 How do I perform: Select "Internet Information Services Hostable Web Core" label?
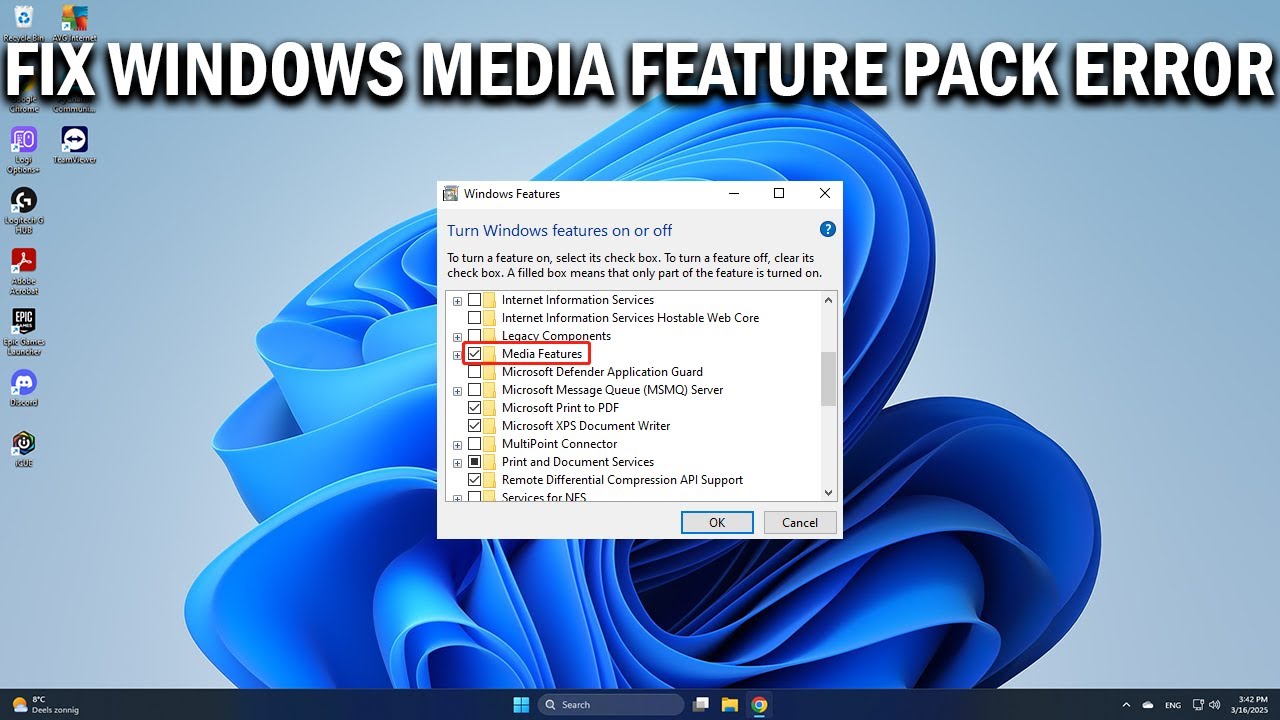point(630,318)
